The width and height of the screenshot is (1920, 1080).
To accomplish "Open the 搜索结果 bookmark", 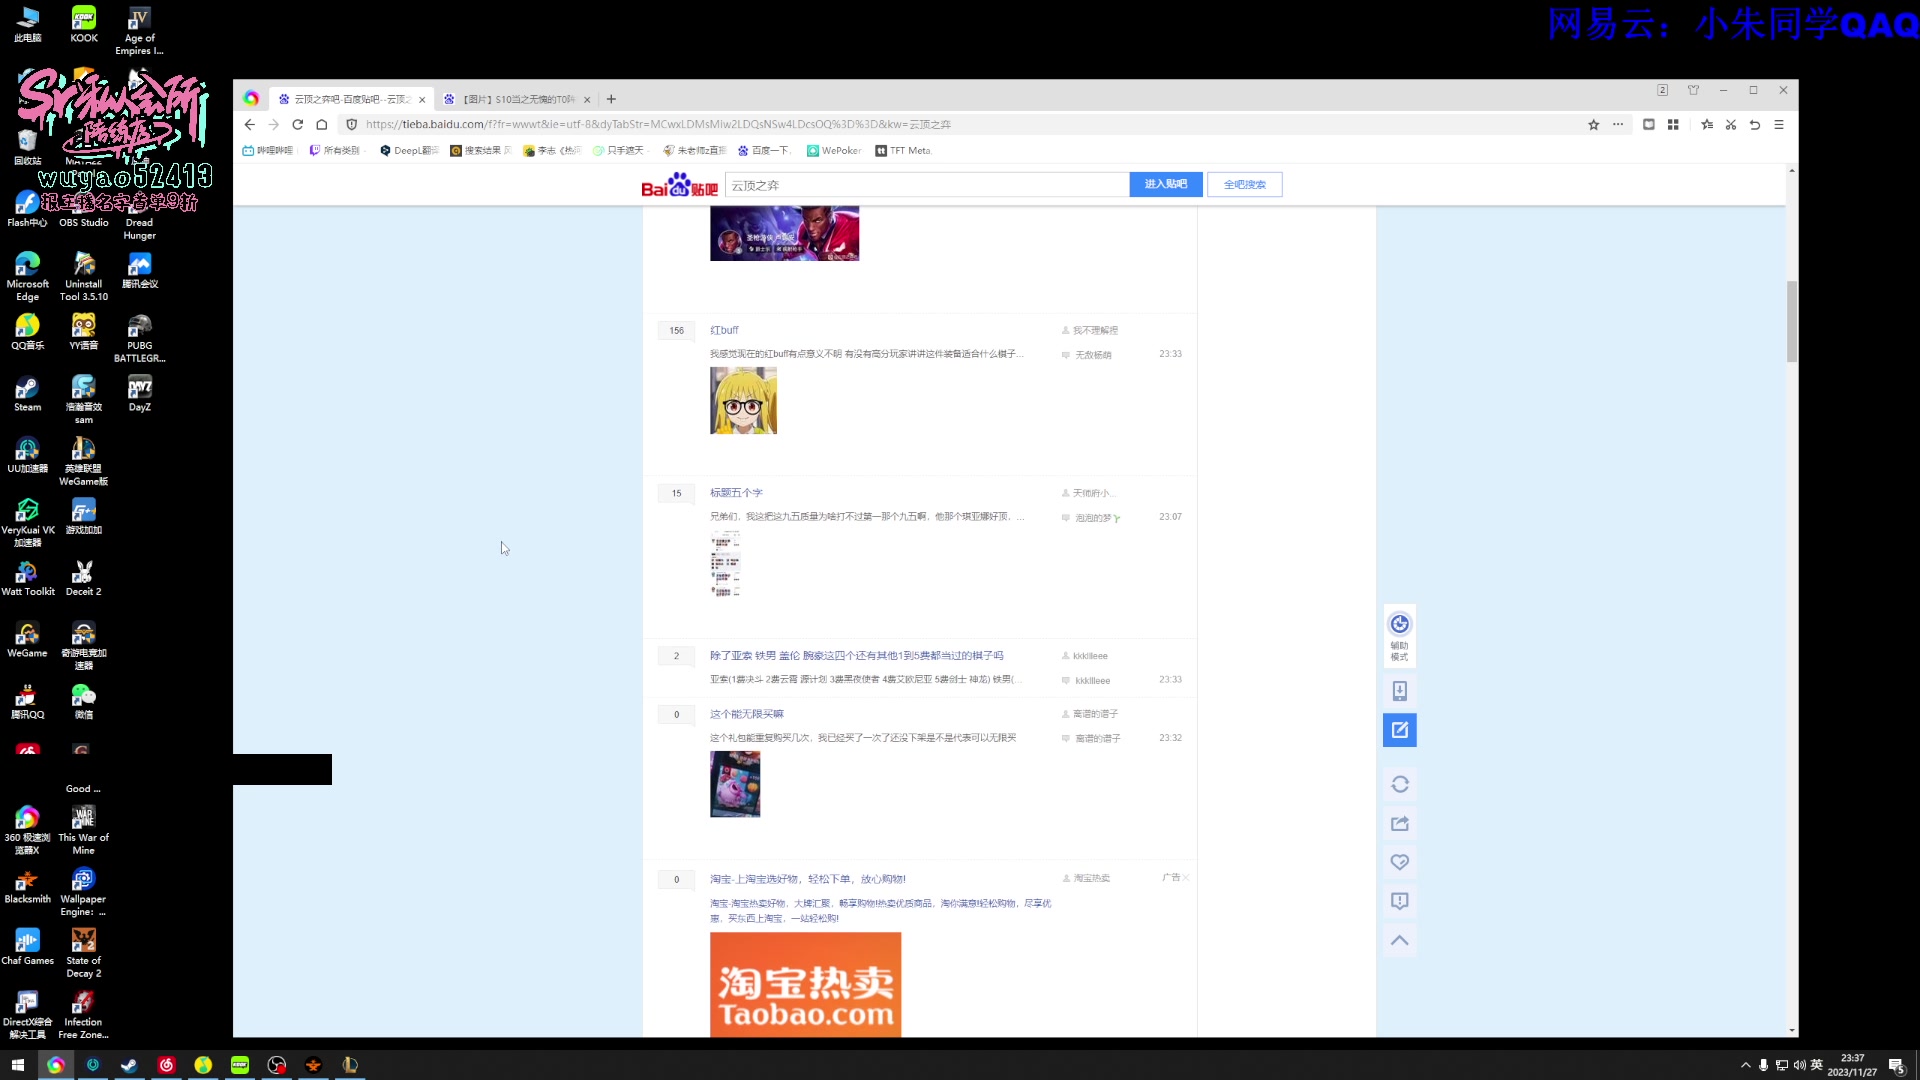I will 481,151.
